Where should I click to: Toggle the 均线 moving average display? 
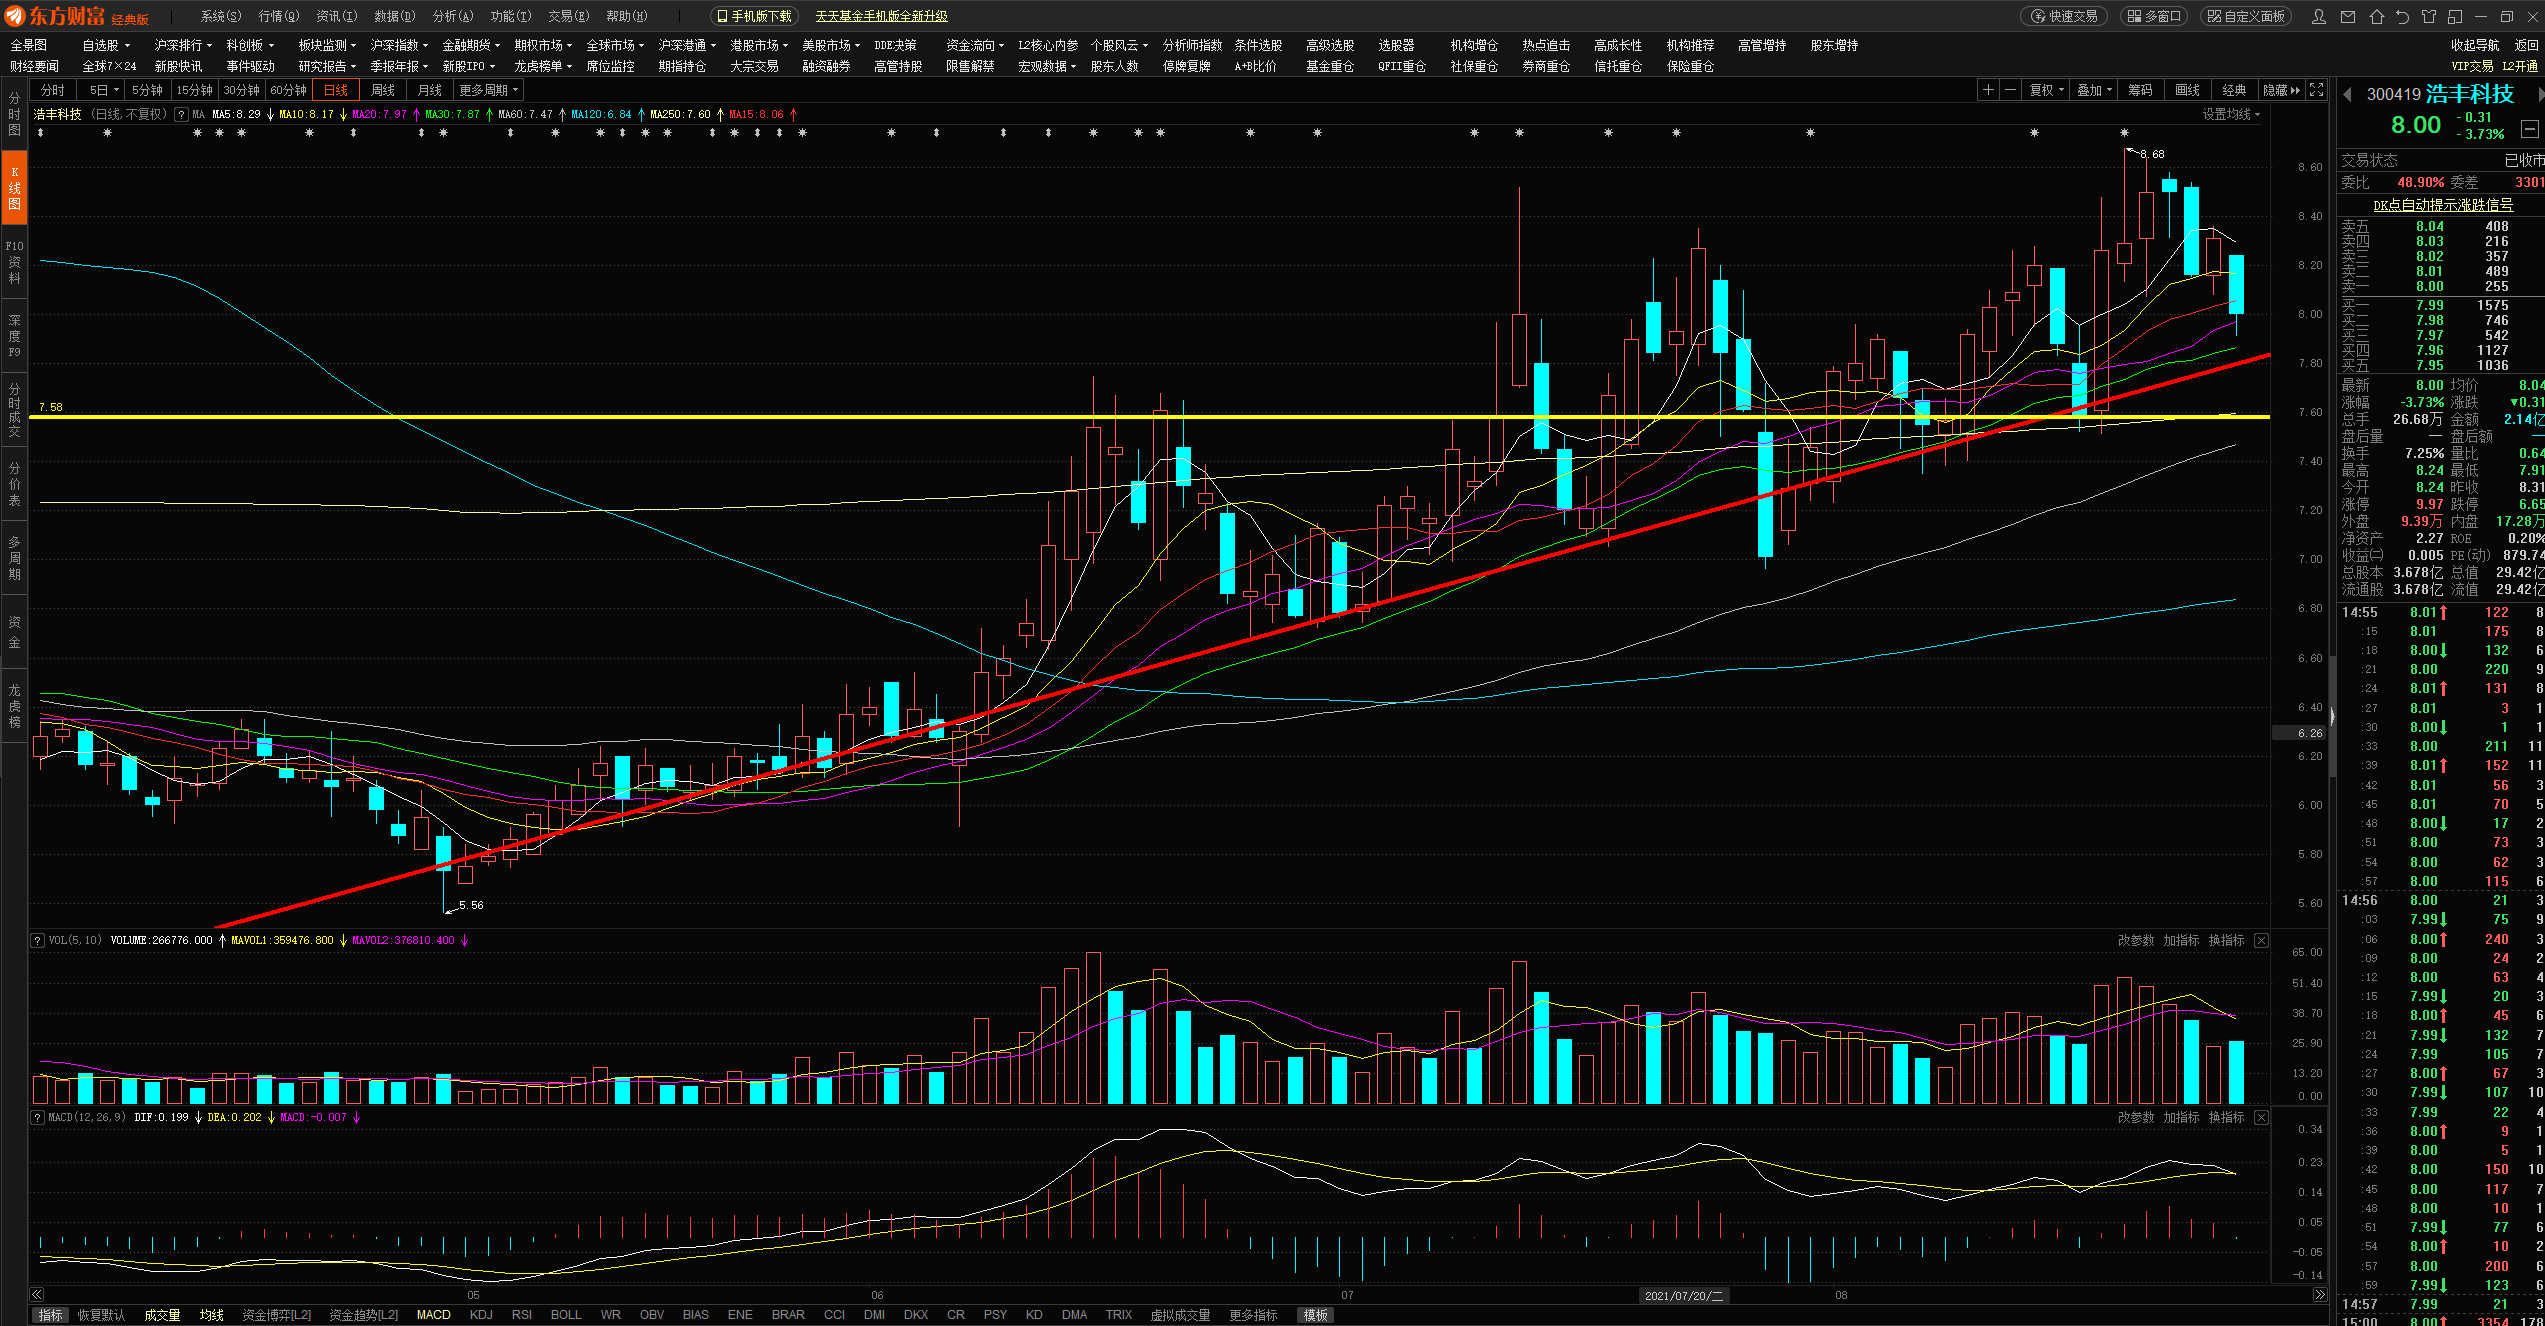211,1315
